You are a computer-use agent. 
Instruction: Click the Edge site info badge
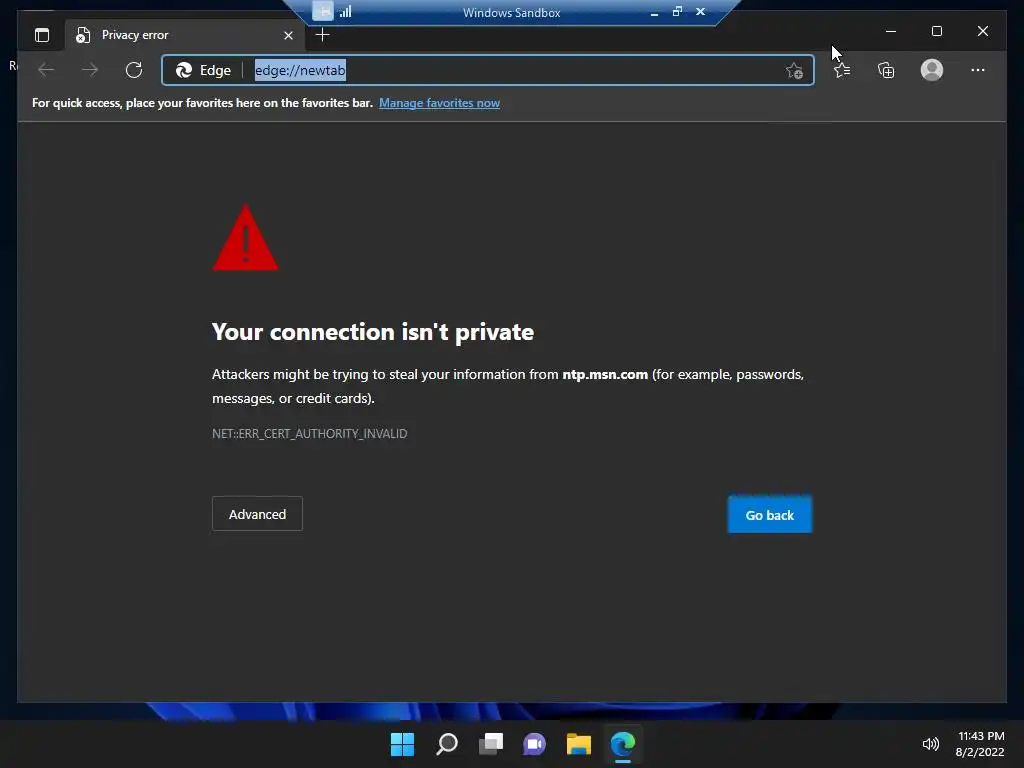pos(203,70)
